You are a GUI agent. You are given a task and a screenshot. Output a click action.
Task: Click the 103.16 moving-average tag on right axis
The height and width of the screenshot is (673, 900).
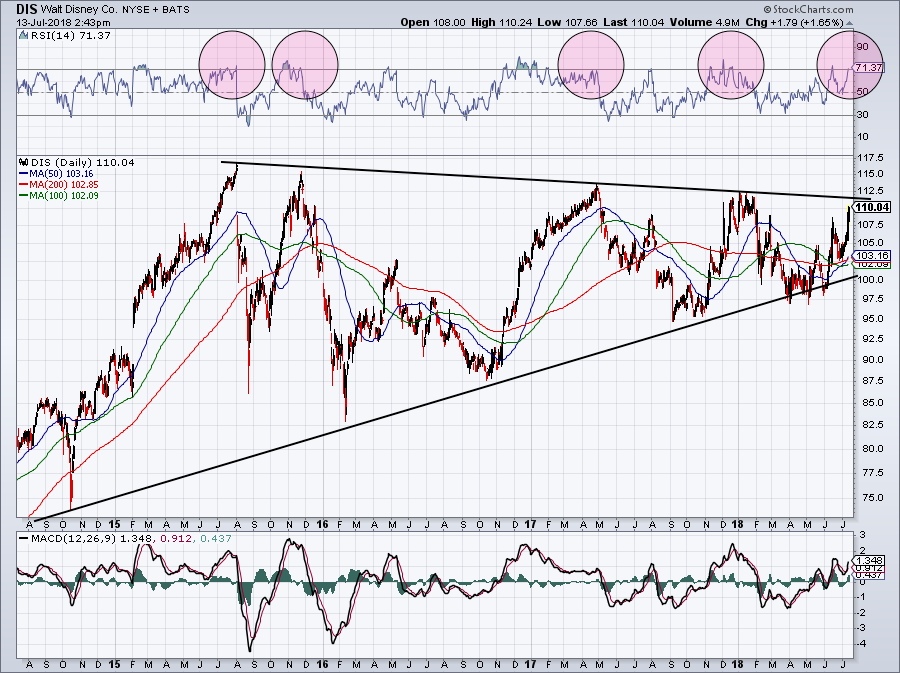[x=872, y=256]
